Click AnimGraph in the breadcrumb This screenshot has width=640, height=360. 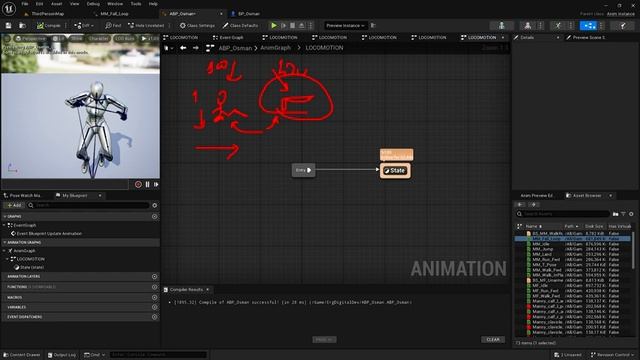click(x=276, y=48)
